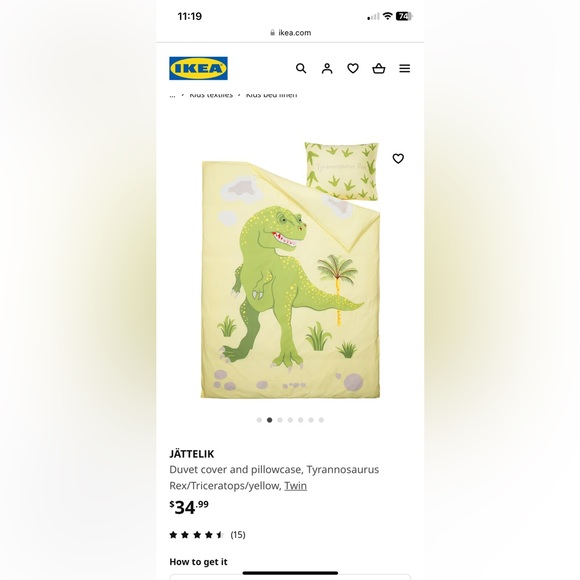Select the last image carousel dot
580x580 pixels.
click(321, 420)
